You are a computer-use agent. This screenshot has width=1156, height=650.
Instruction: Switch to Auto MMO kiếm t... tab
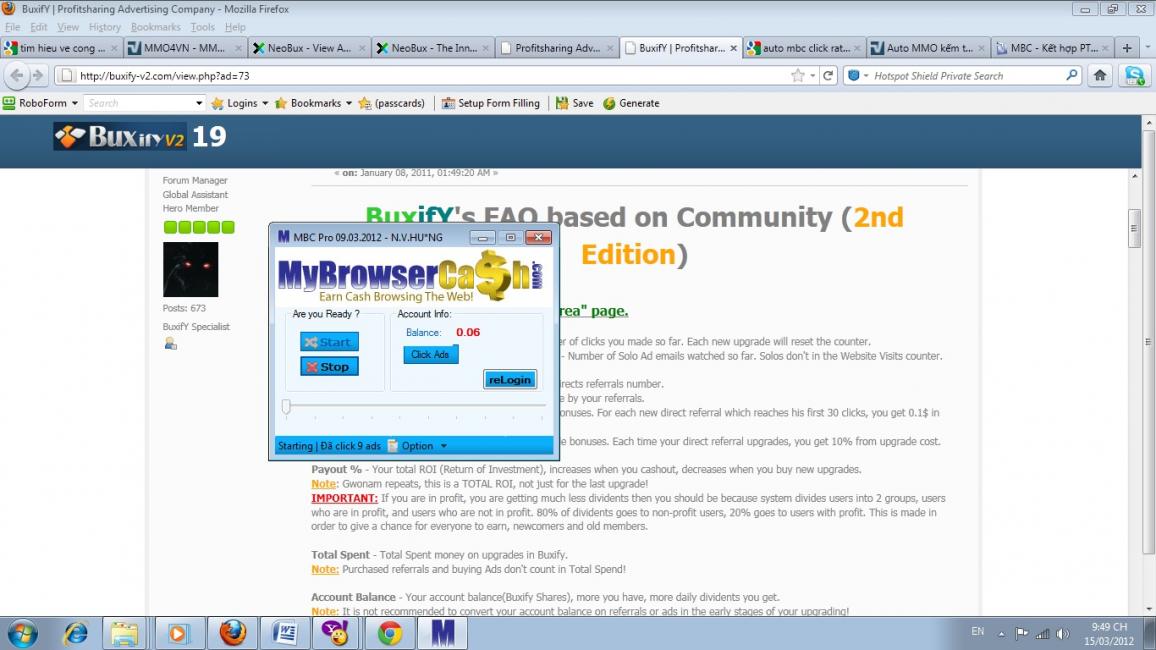pos(929,48)
